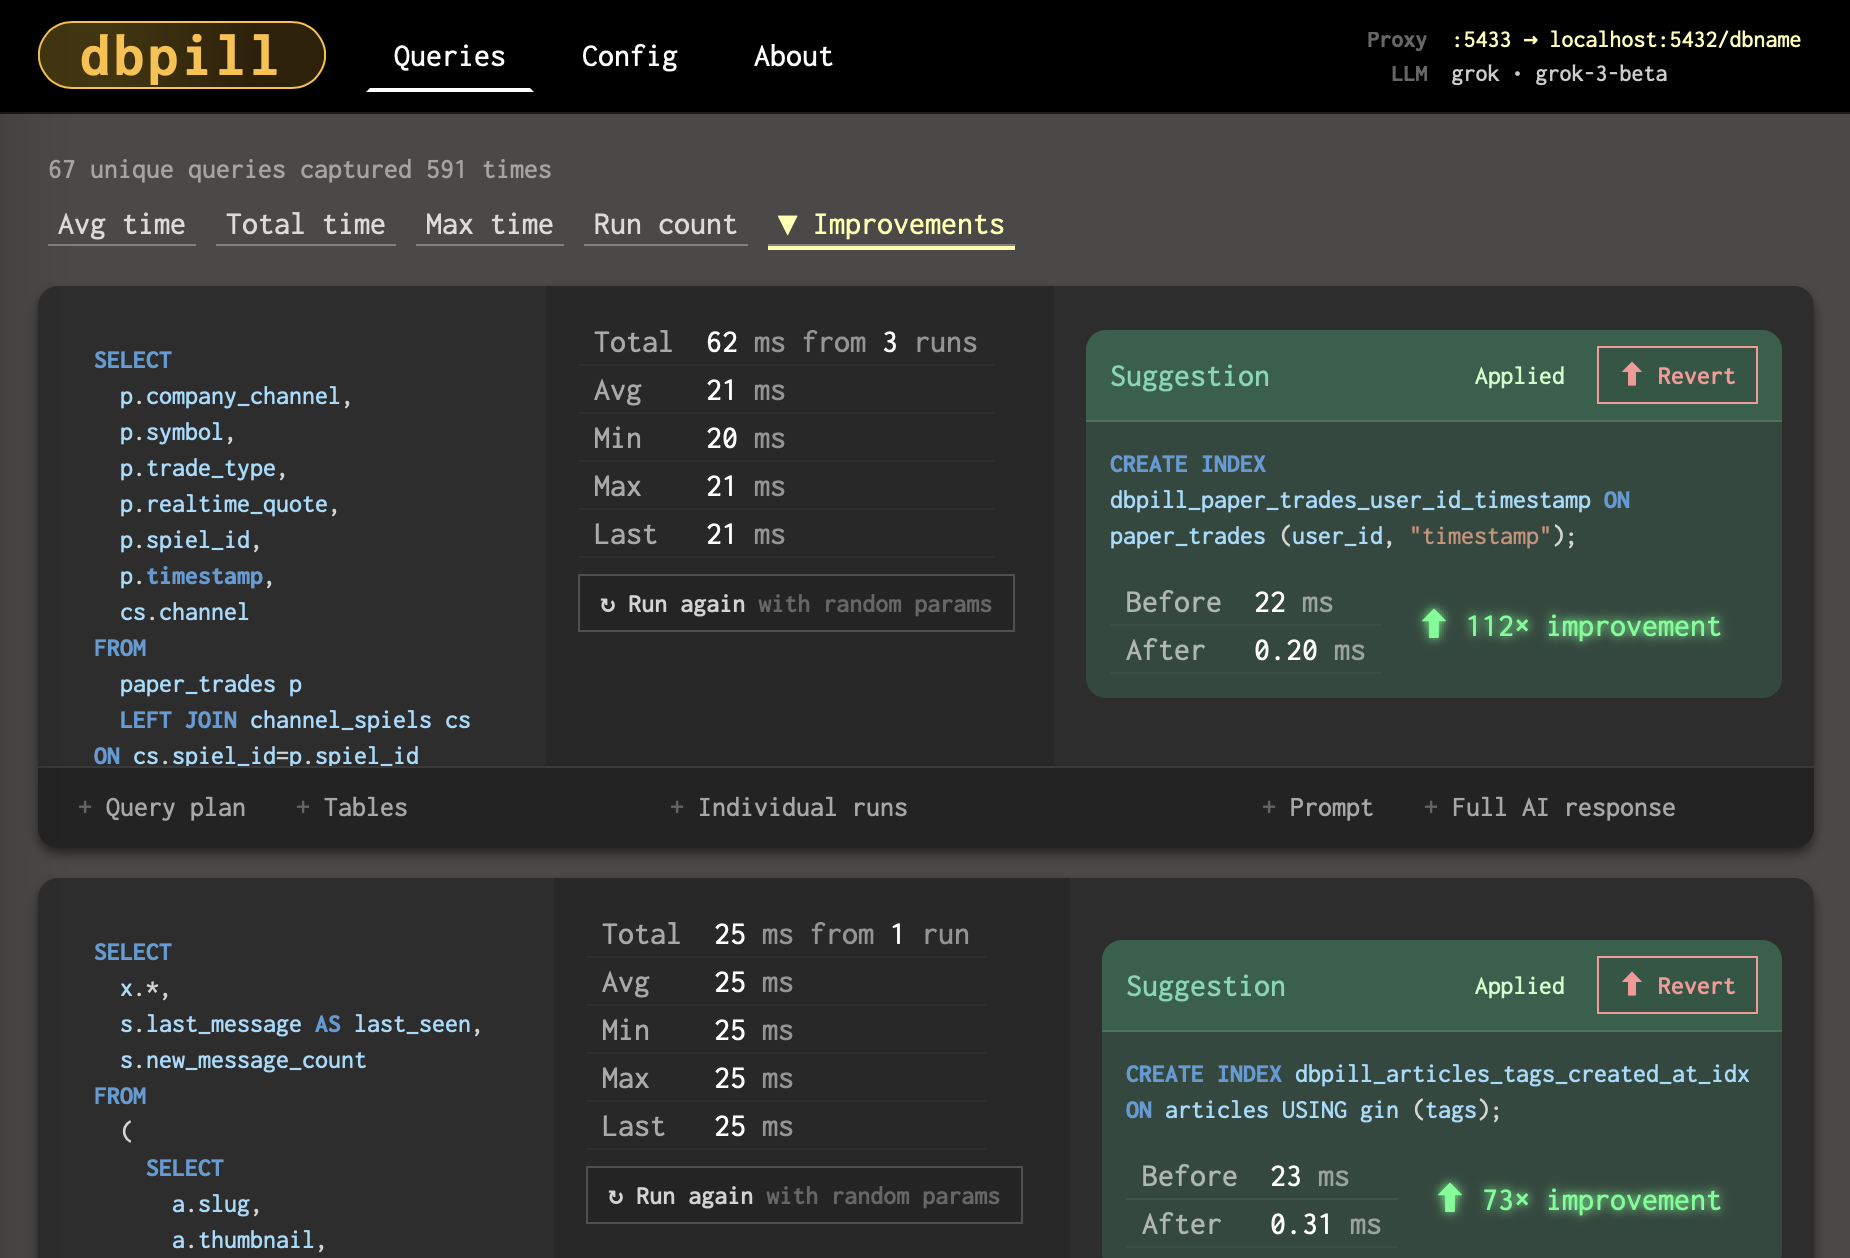This screenshot has width=1850, height=1258.
Task: Open the About tab
Action: click(793, 56)
